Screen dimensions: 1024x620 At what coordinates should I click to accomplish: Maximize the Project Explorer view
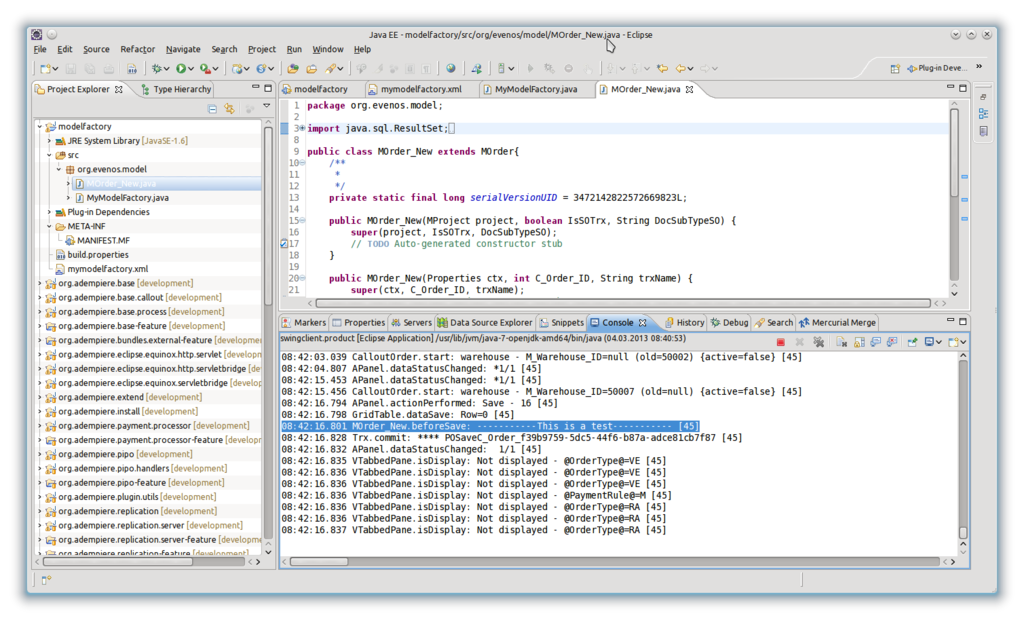266,88
